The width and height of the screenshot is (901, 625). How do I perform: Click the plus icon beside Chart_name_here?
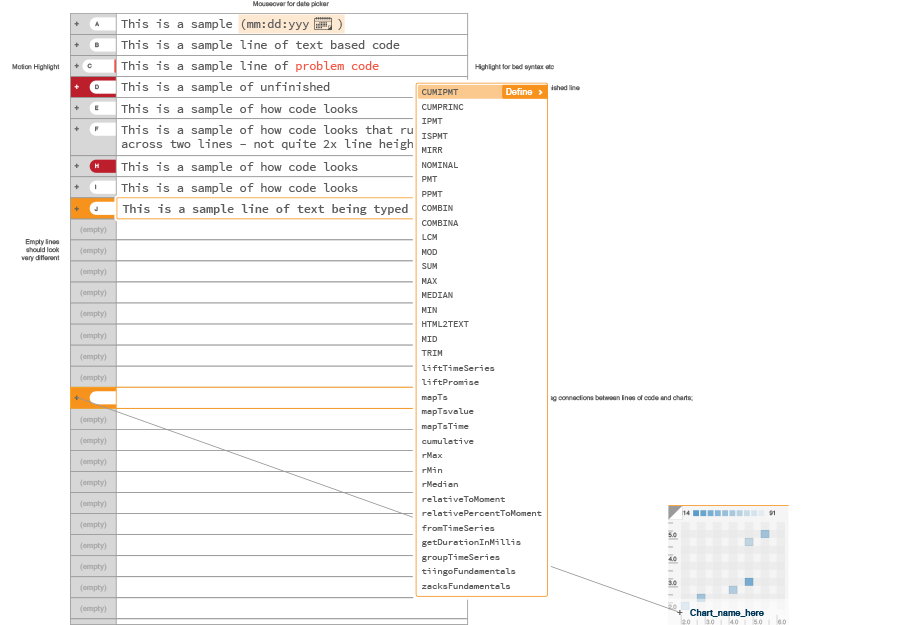point(680,612)
